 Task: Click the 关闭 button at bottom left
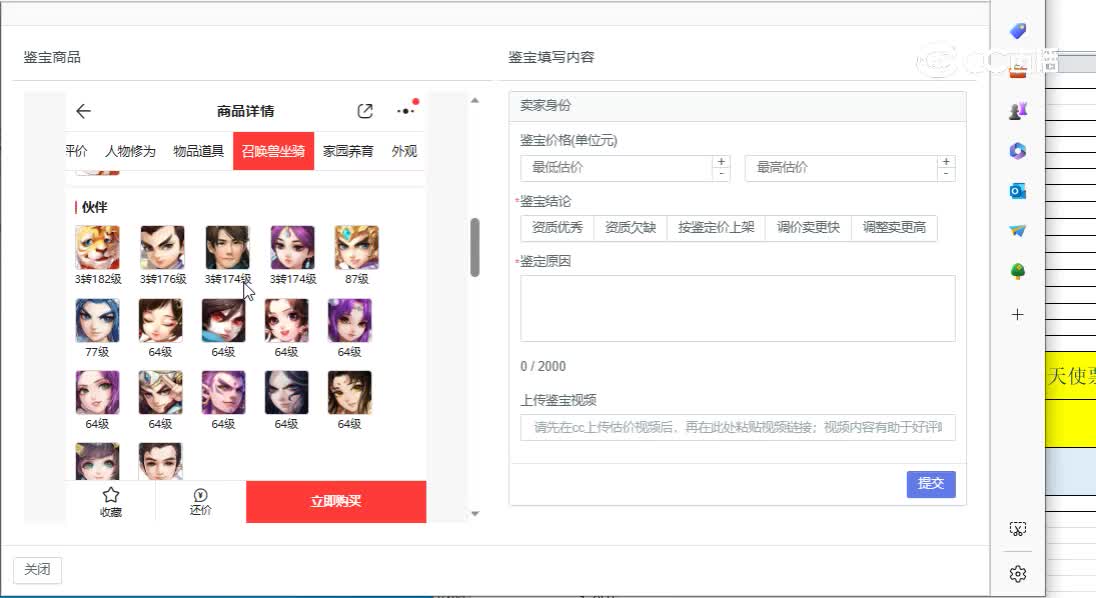click(x=37, y=569)
